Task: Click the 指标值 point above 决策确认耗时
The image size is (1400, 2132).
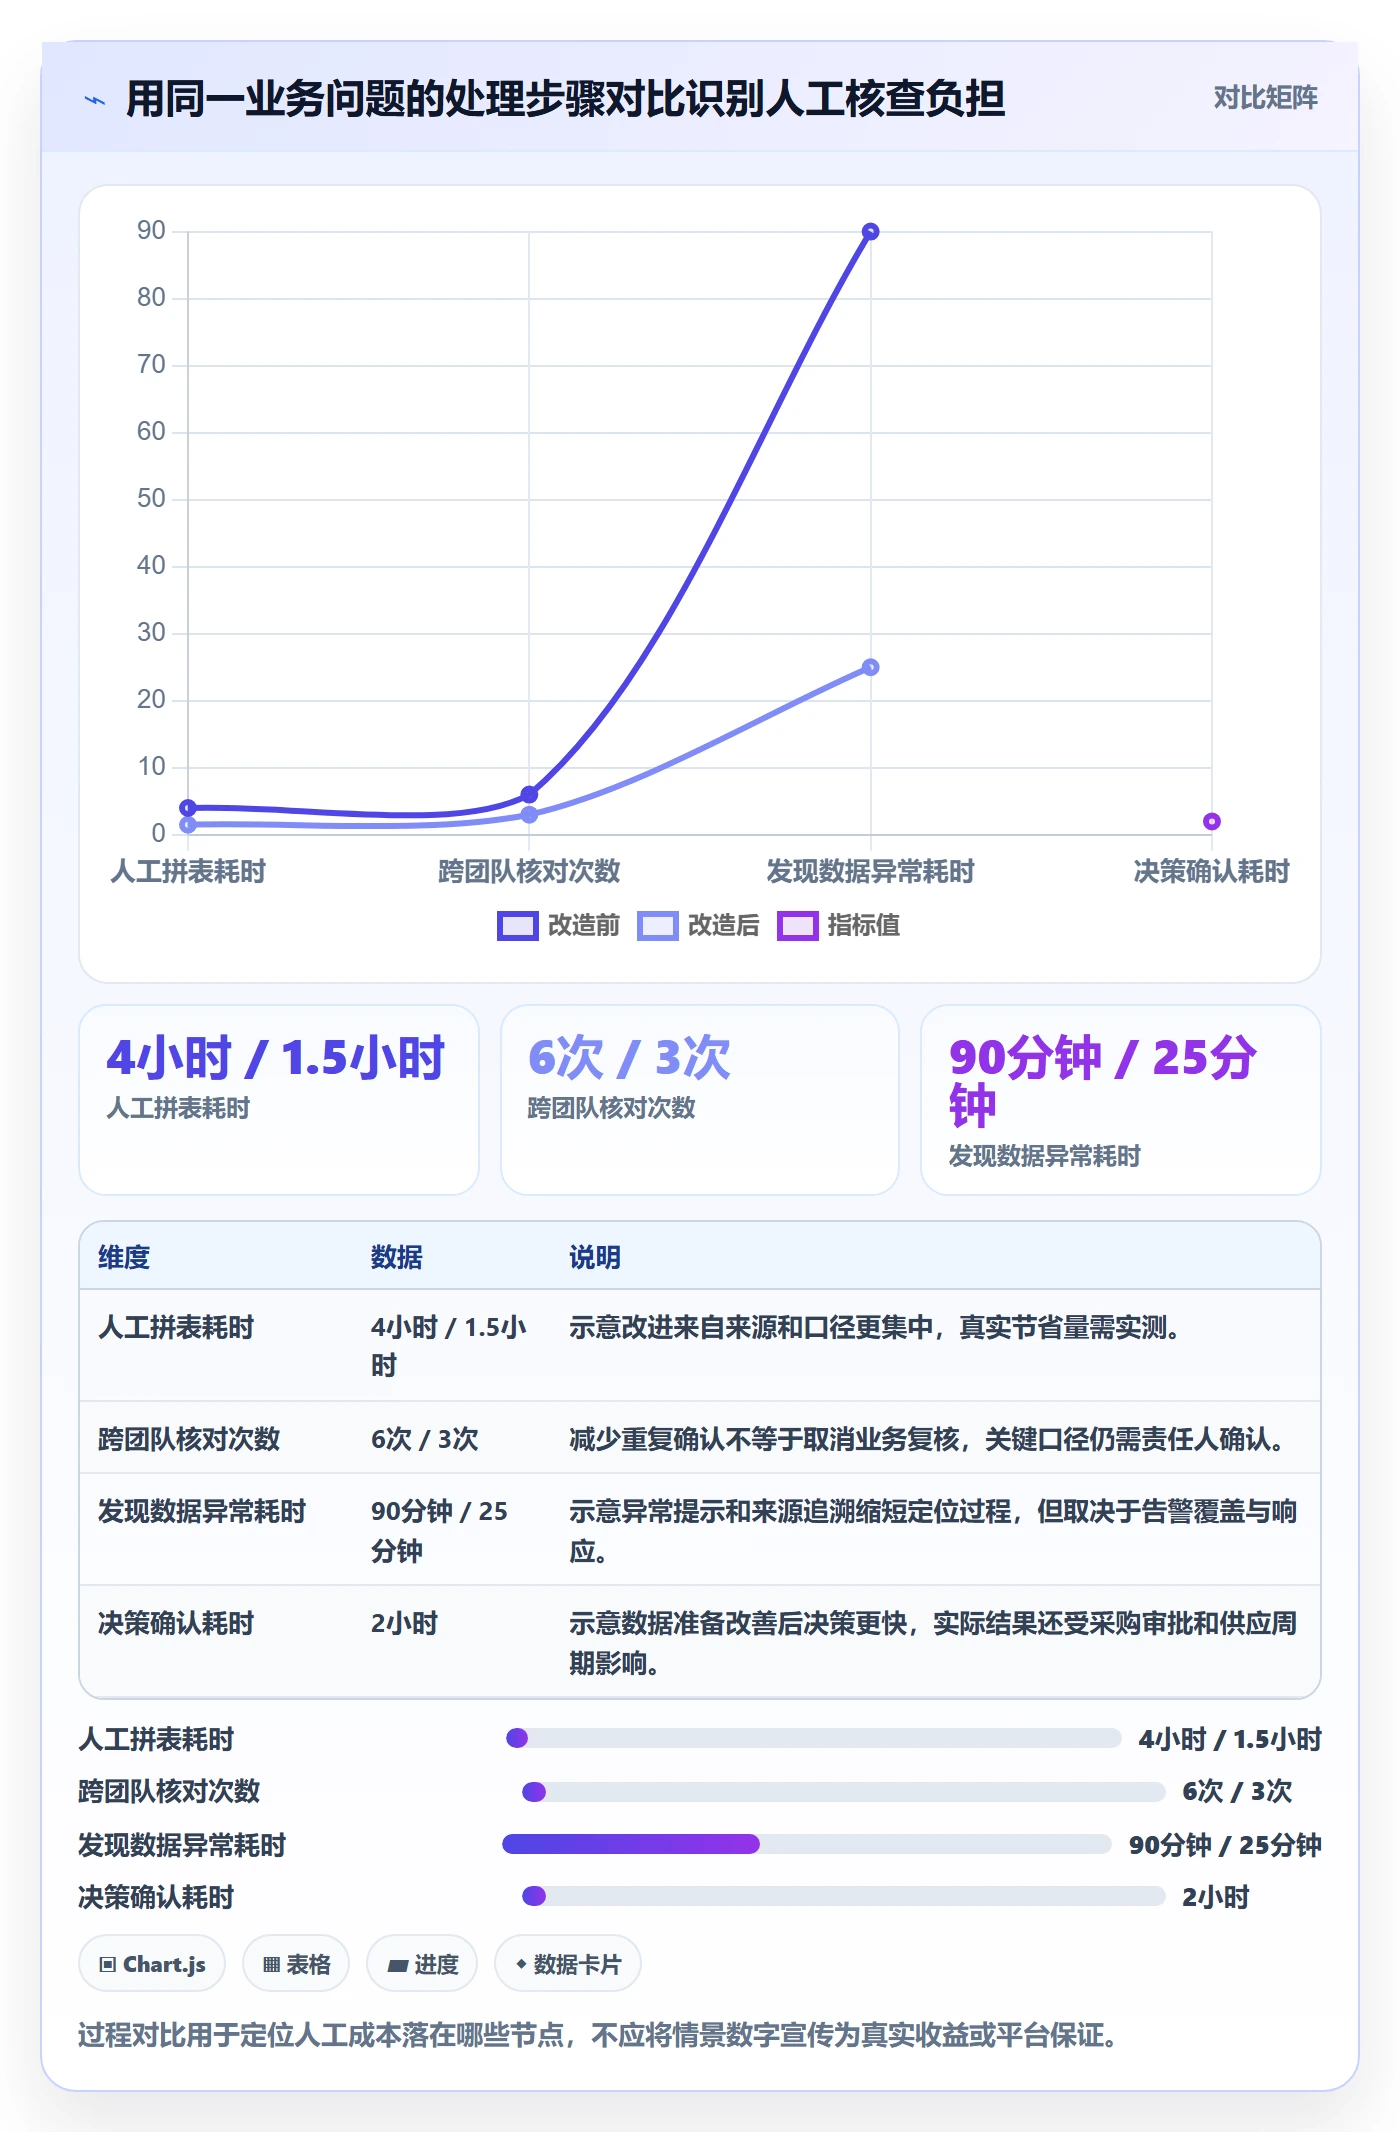Action: coord(1211,821)
